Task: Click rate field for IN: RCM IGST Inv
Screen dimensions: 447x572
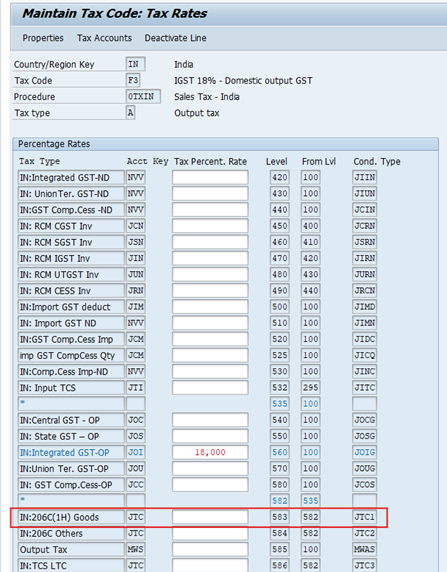Action: click(210, 258)
